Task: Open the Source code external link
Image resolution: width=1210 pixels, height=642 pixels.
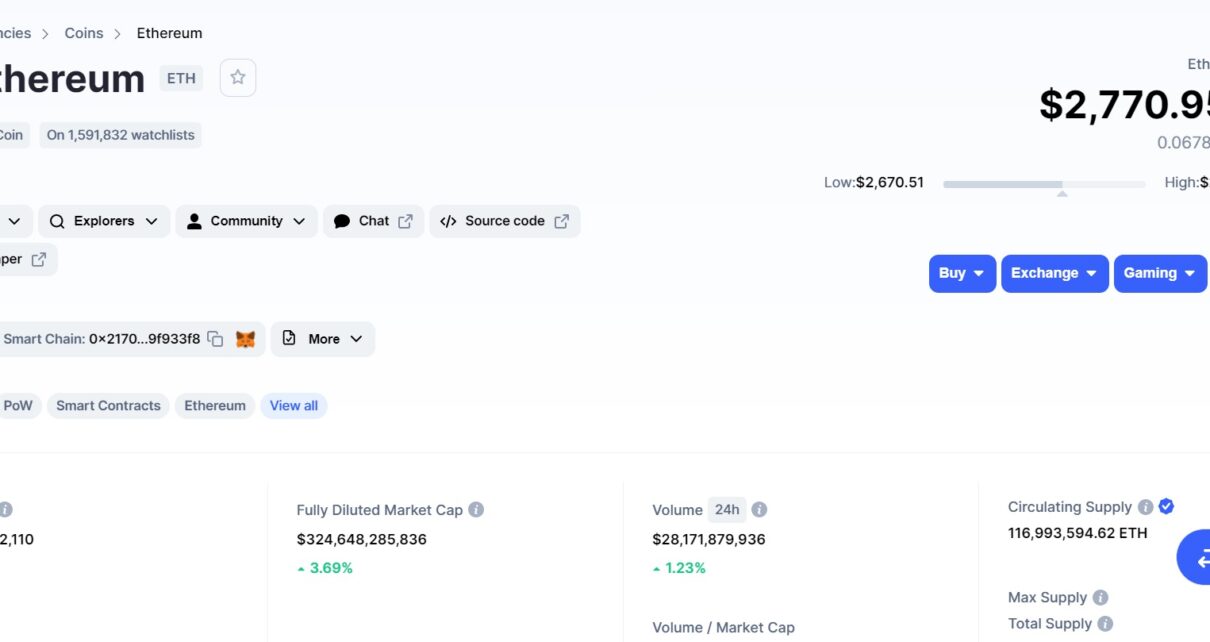Action: [505, 221]
